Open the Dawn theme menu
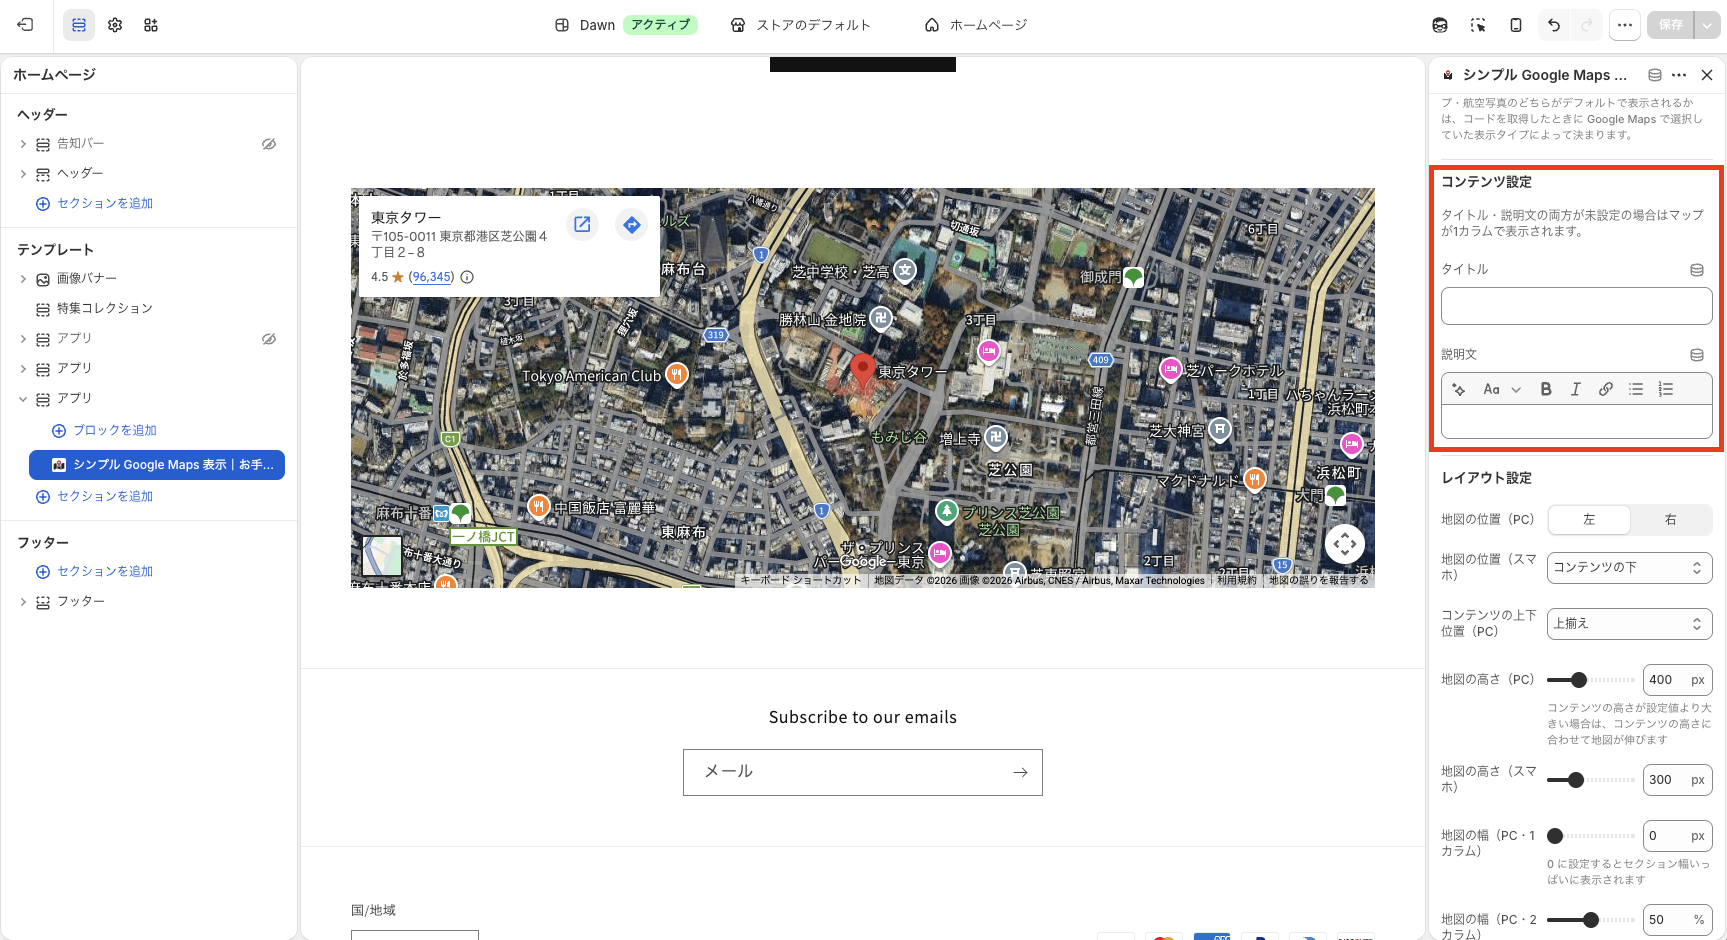Viewport: 1727px width, 940px height. (x=625, y=25)
